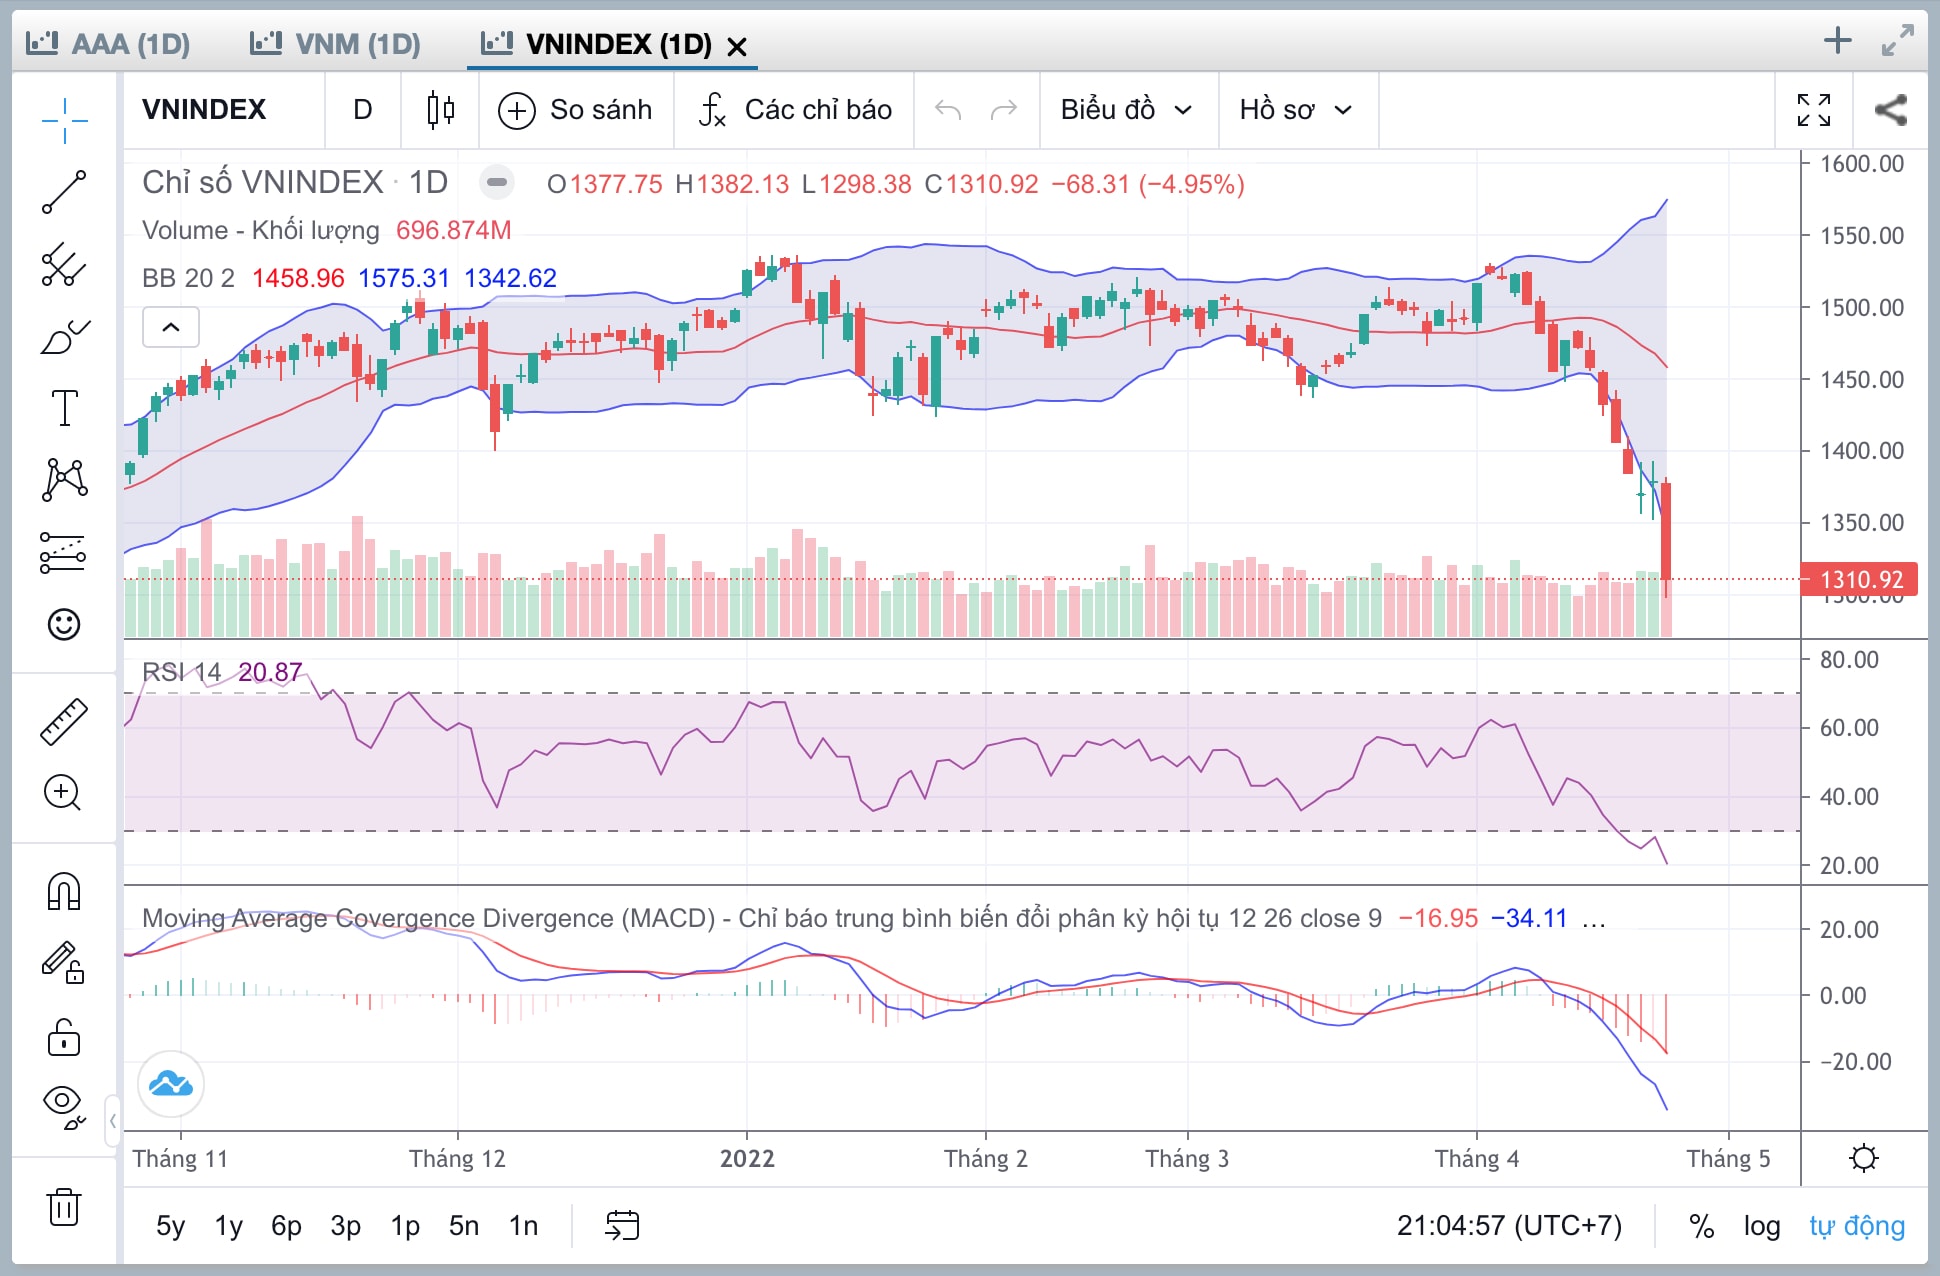The image size is (1940, 1276).
Task: Toggle lock all drawing tools
Action: (x=64, y=1037)
